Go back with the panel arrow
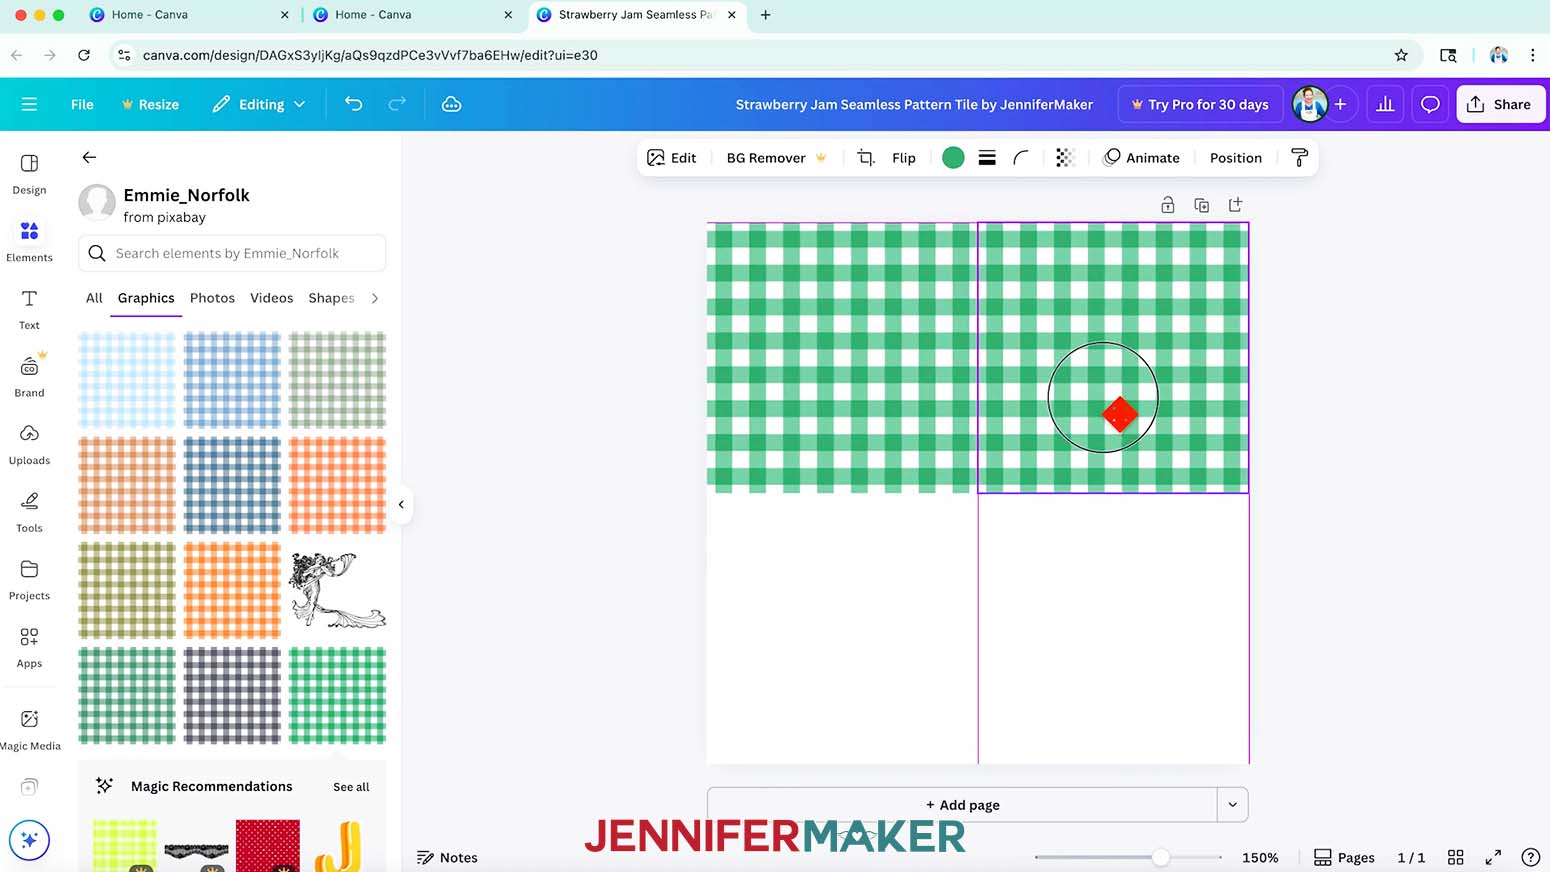 (x=89, y=157)
